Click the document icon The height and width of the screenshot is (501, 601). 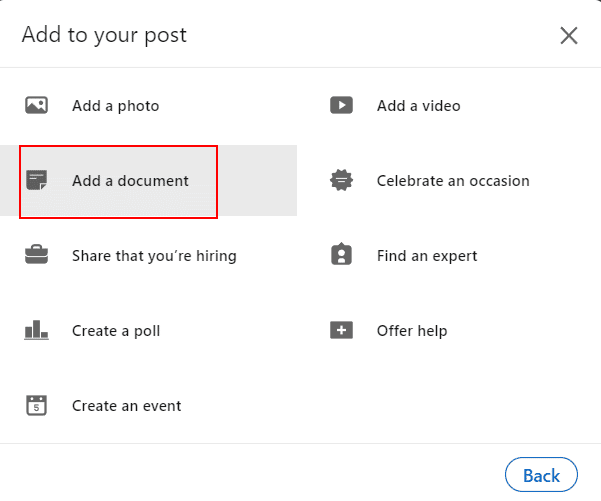pos(36,181)
